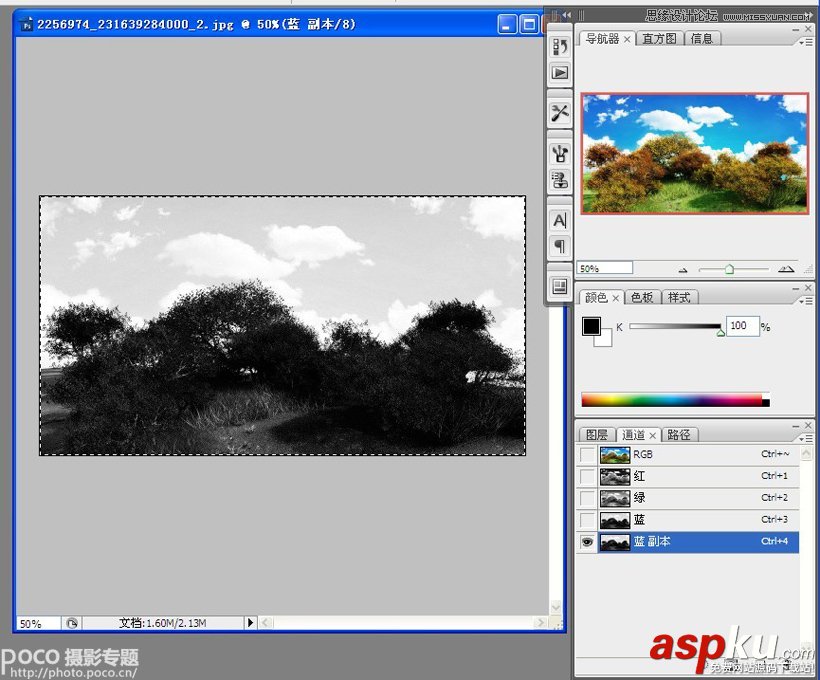Screen dimensions: 820x680
Task: Hide the 蓝 副本 channel
Action: coord(587,542)
